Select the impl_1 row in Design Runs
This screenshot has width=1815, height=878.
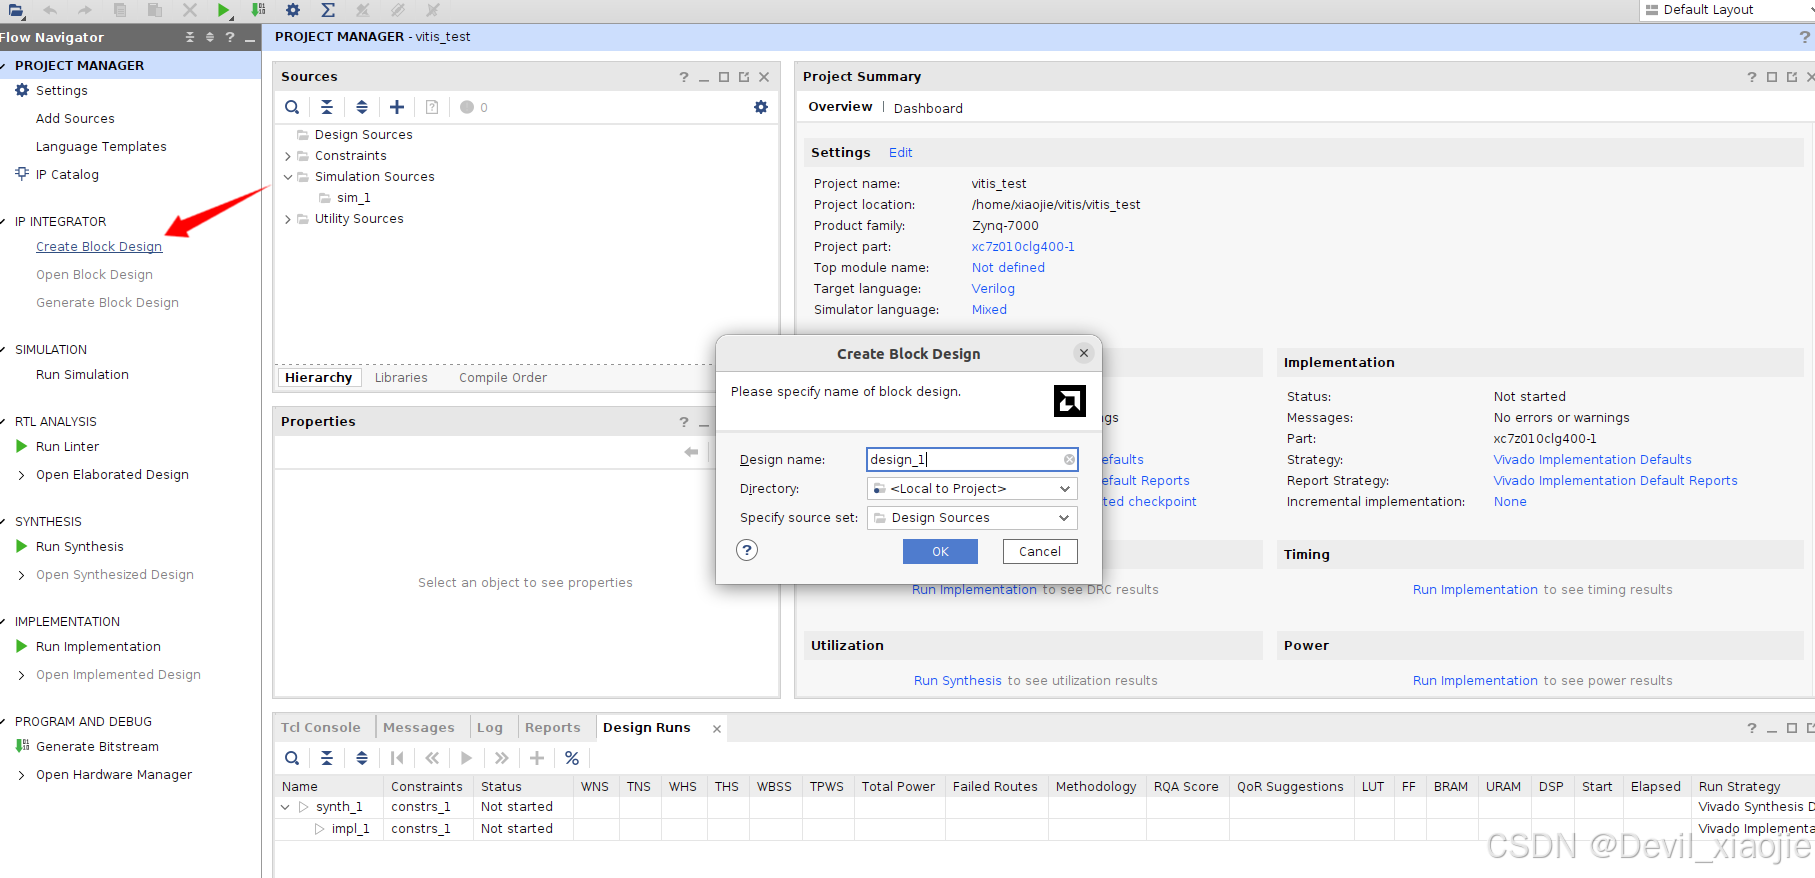point(350,829)
